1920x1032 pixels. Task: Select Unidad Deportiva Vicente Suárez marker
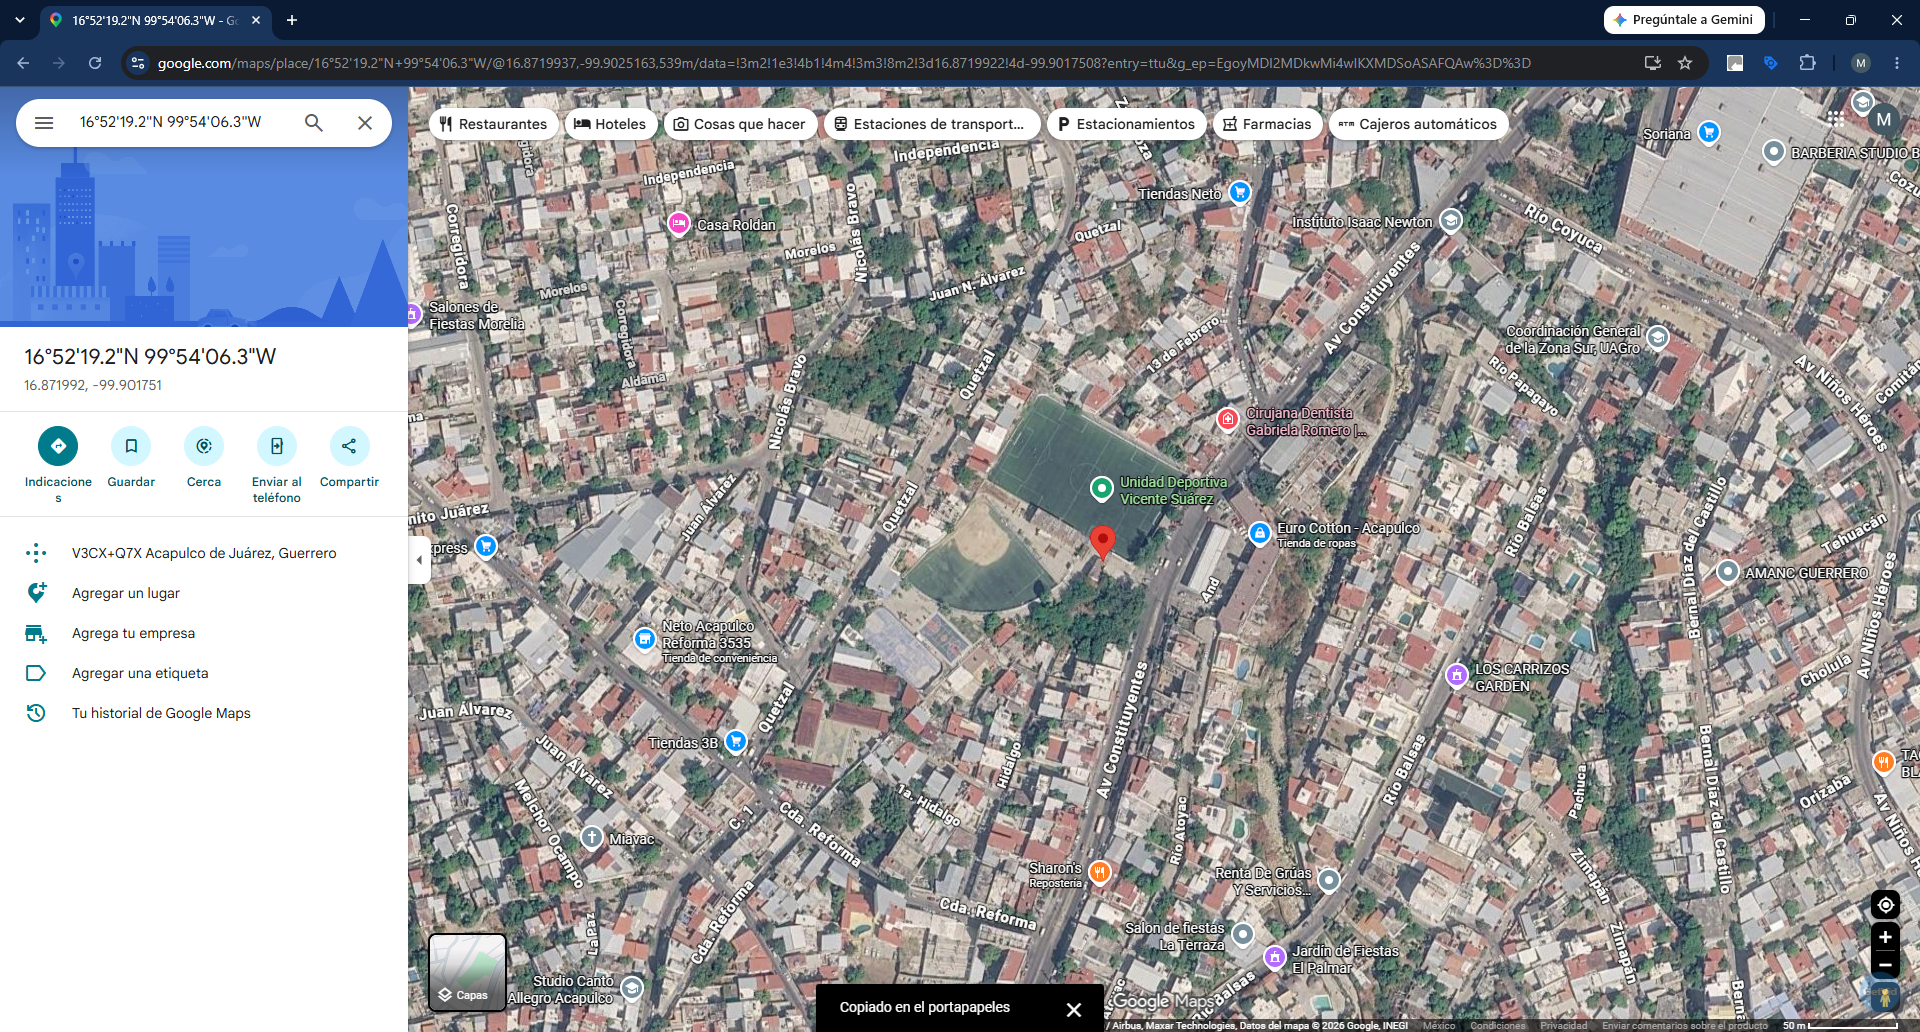coord(1101,488)
